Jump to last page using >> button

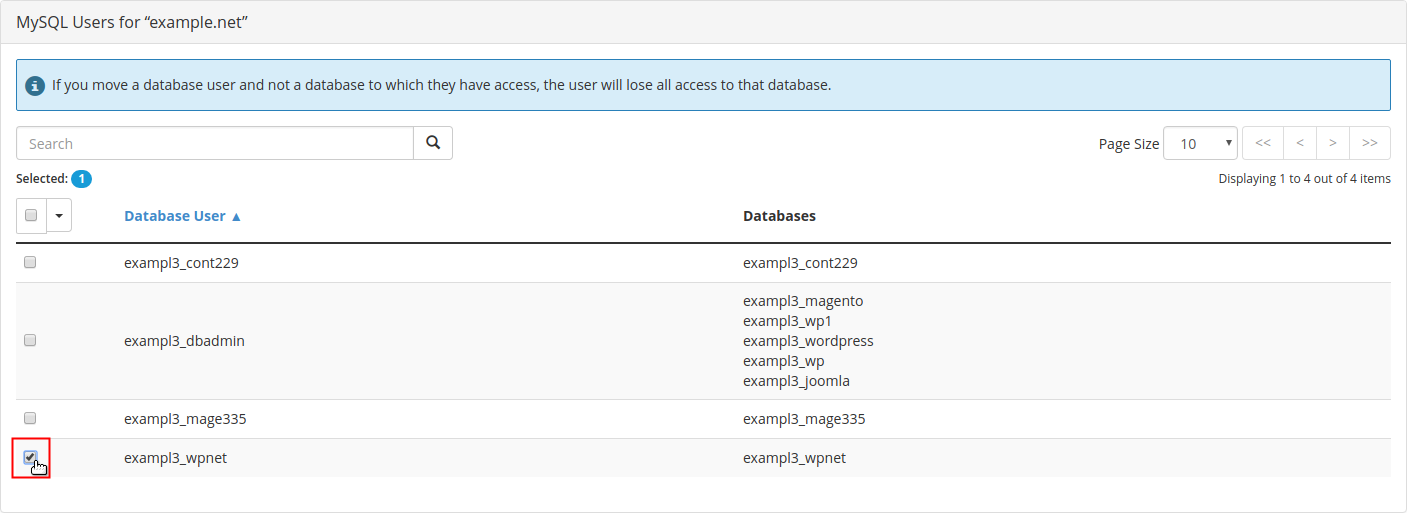[1370, 143]
